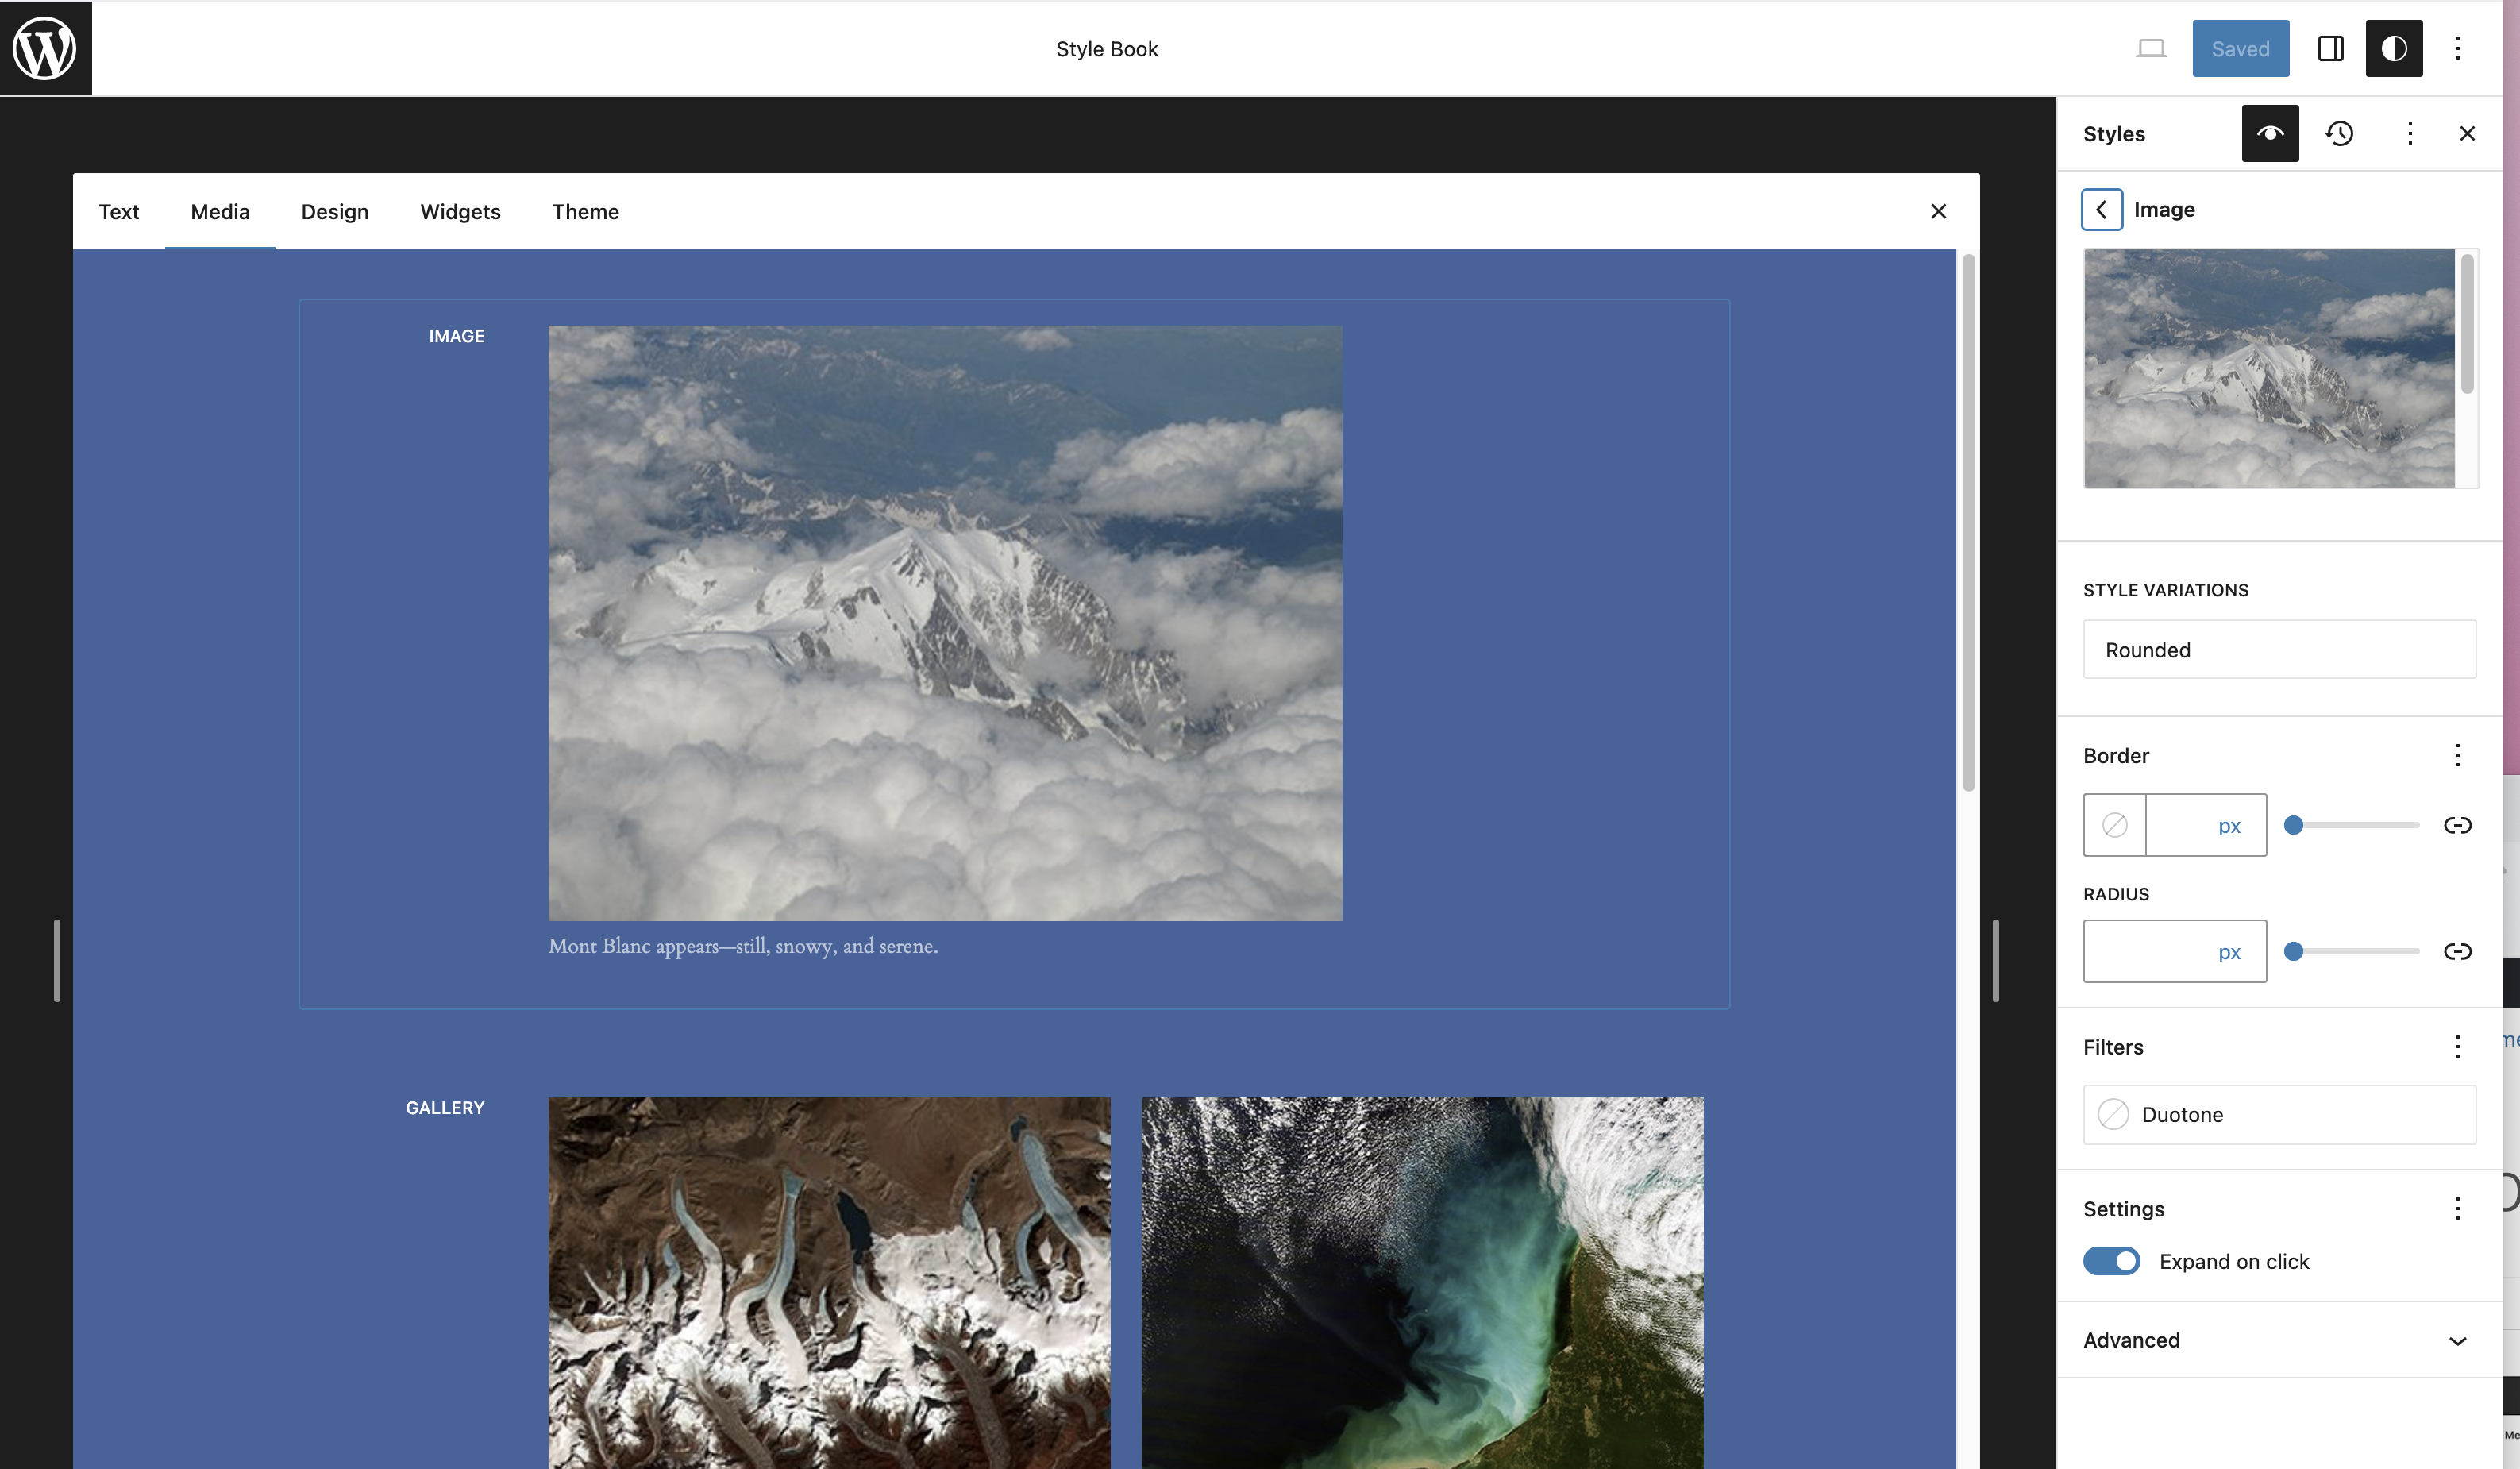This screenshot has width=2520, height=1469.
Task: Toggle the settings sidebar panel icon
Action: pos(2330,48)
